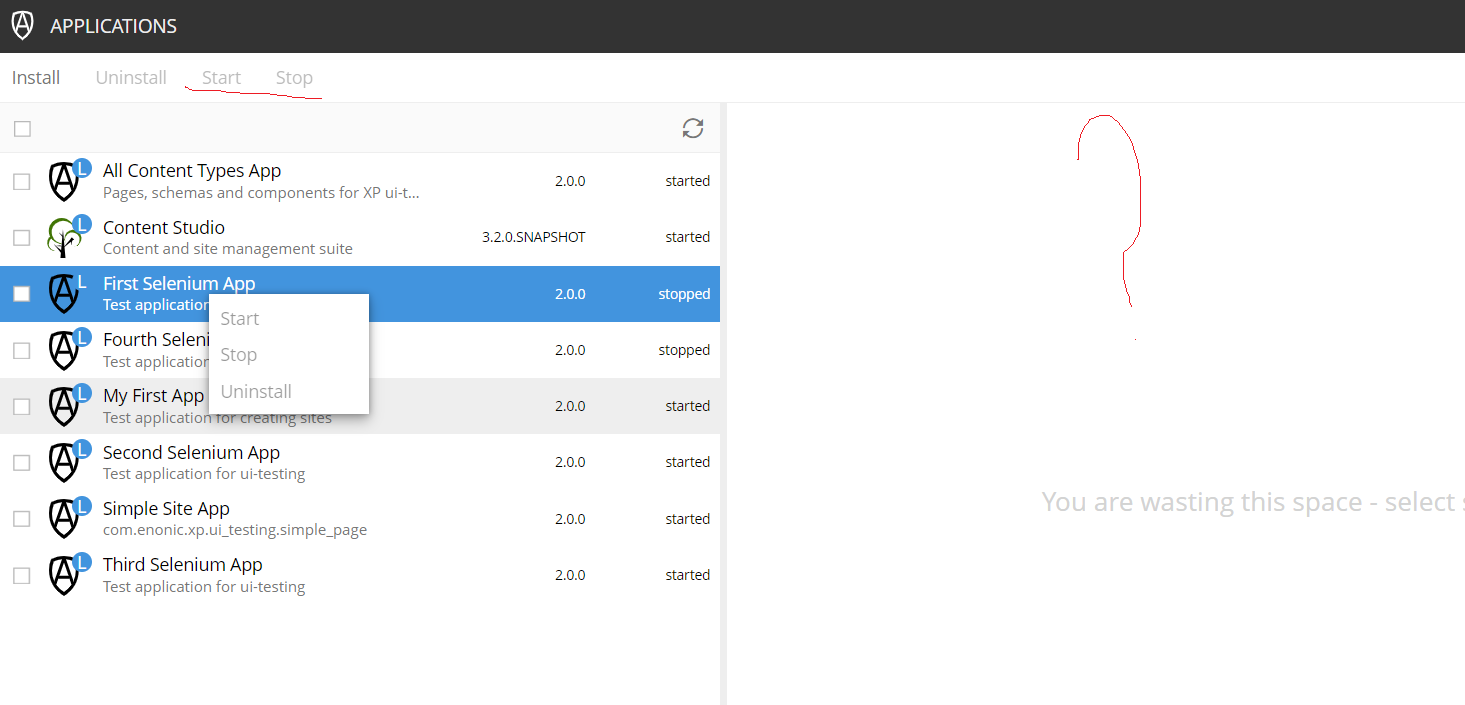Click the APPLICATIONS header title
The image size is (1465, 705).
click(x=113, y=26)
